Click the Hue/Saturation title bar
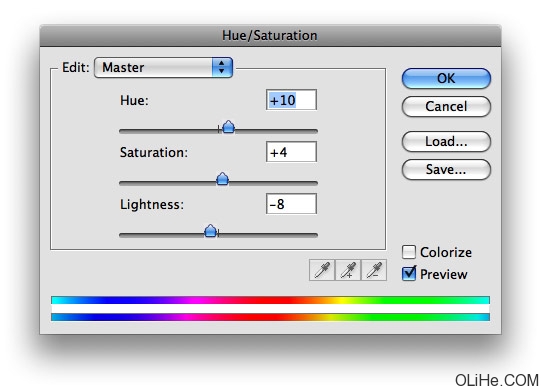This screenshot has width=541, height=389. tap(270, 35)
